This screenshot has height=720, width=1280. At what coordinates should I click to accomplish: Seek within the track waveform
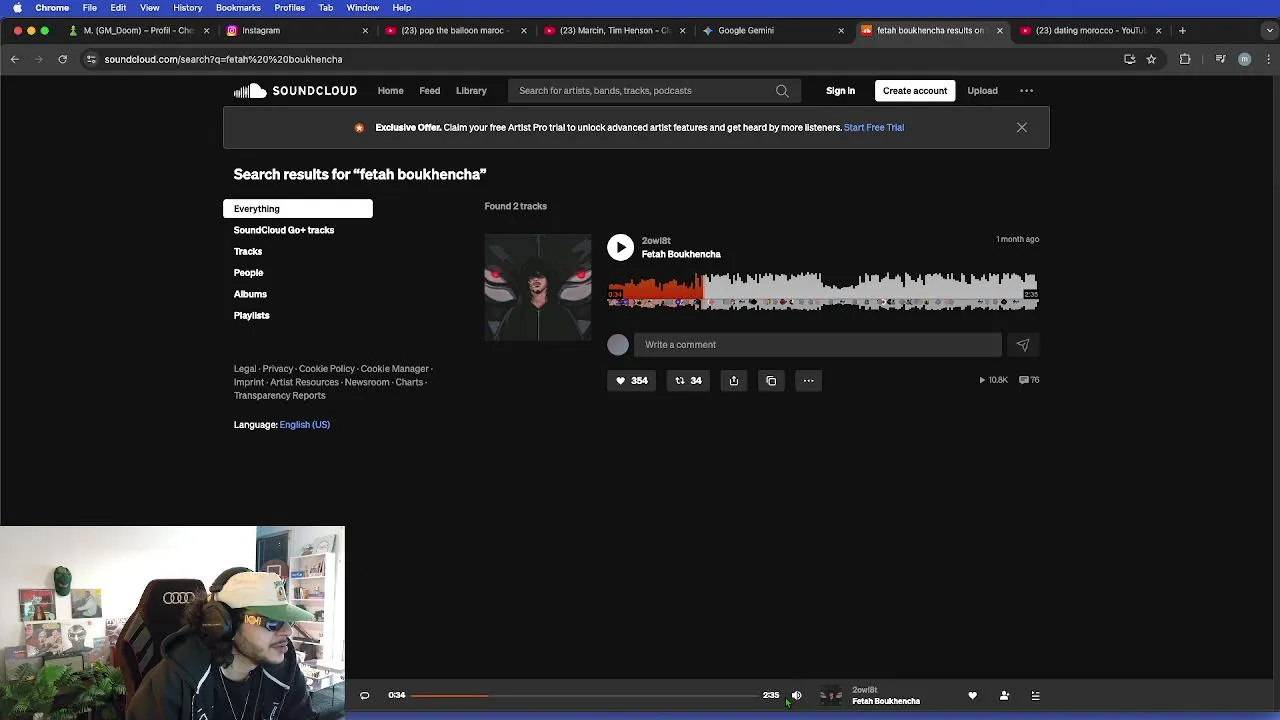822,291
